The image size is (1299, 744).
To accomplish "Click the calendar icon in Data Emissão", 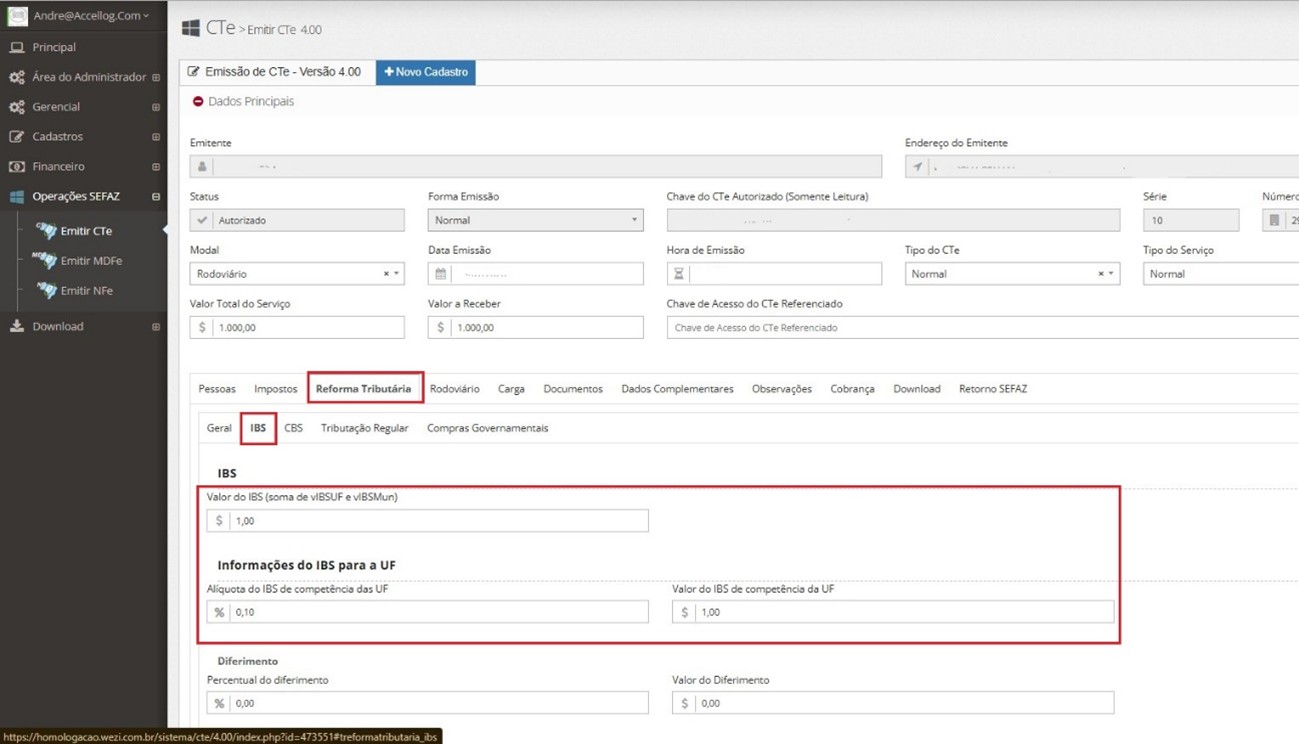I will click(440, 274).
